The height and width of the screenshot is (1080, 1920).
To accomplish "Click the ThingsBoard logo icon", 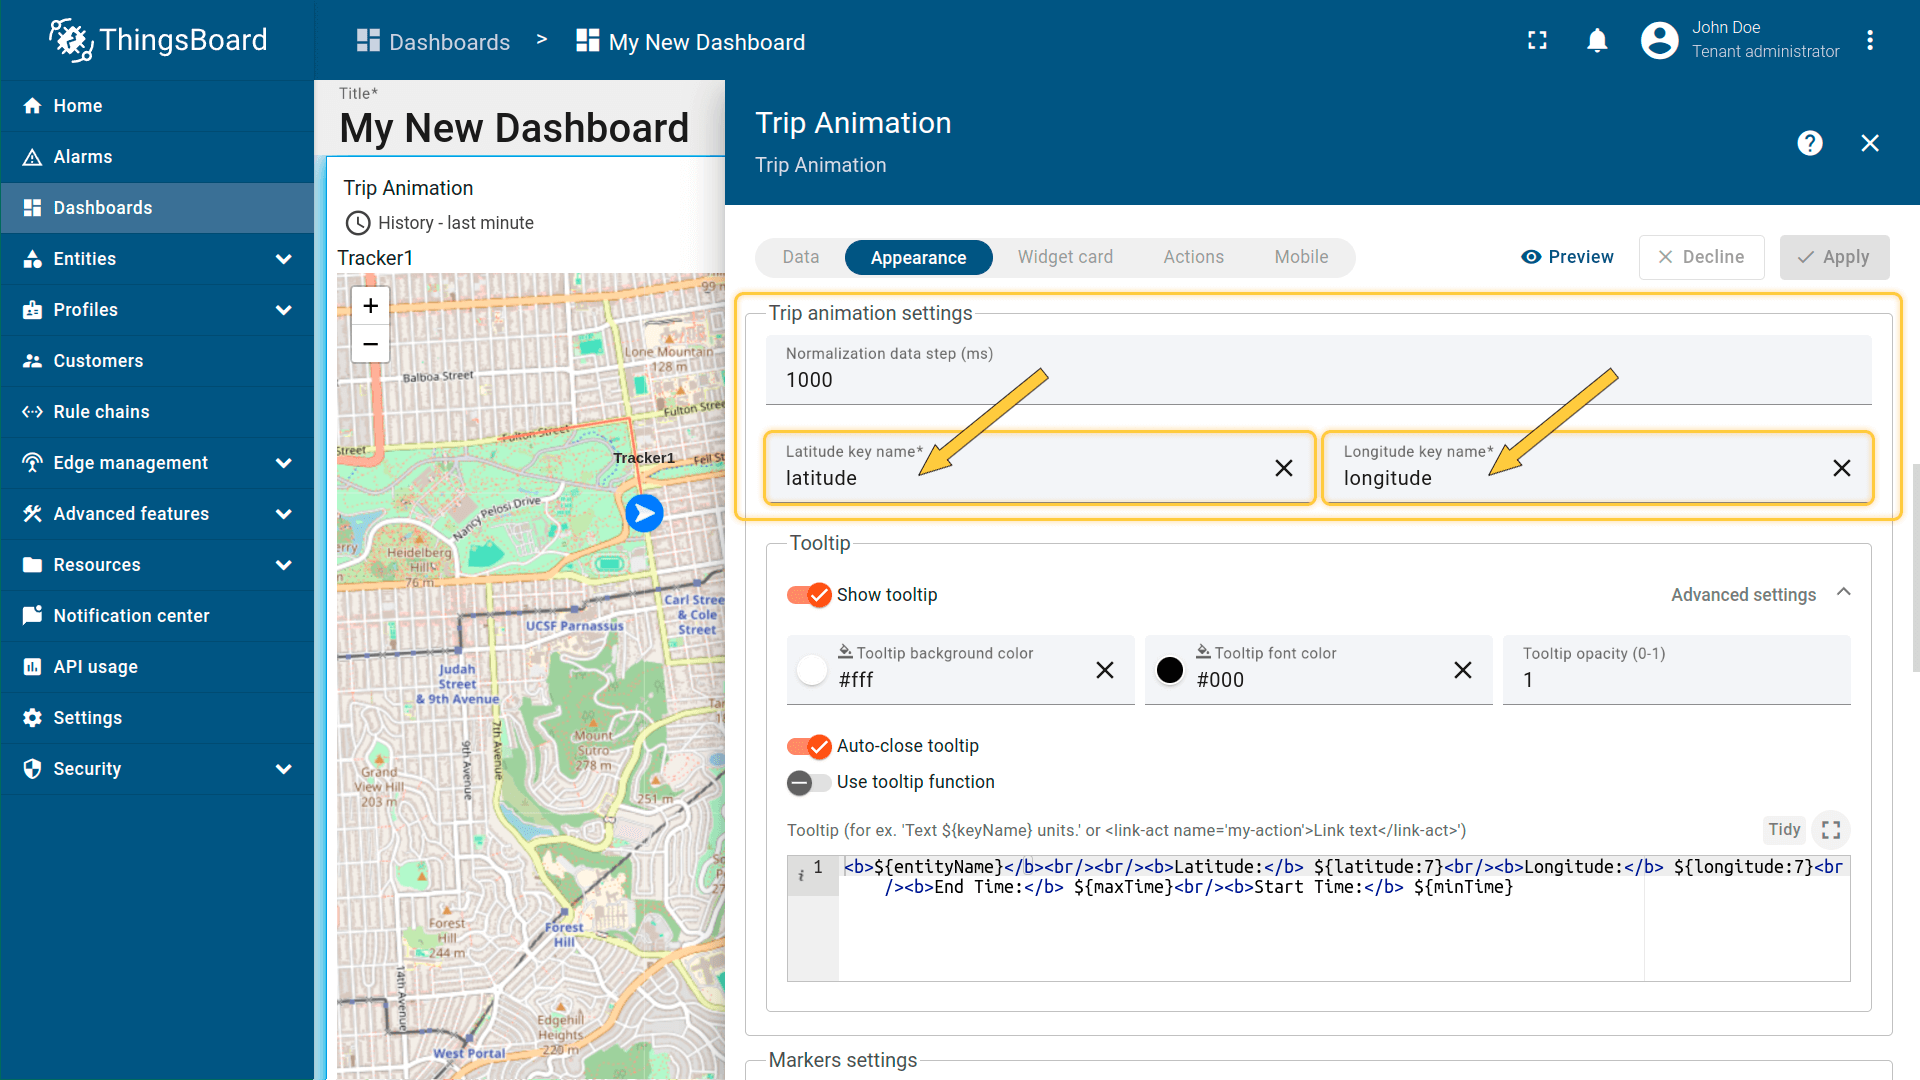I will click(71, 40).
